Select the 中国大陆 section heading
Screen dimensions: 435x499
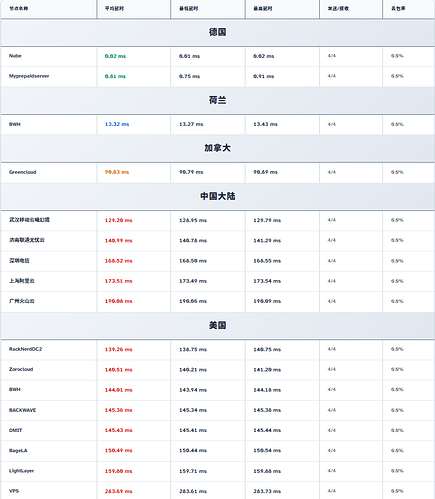(x=217, y=196)
